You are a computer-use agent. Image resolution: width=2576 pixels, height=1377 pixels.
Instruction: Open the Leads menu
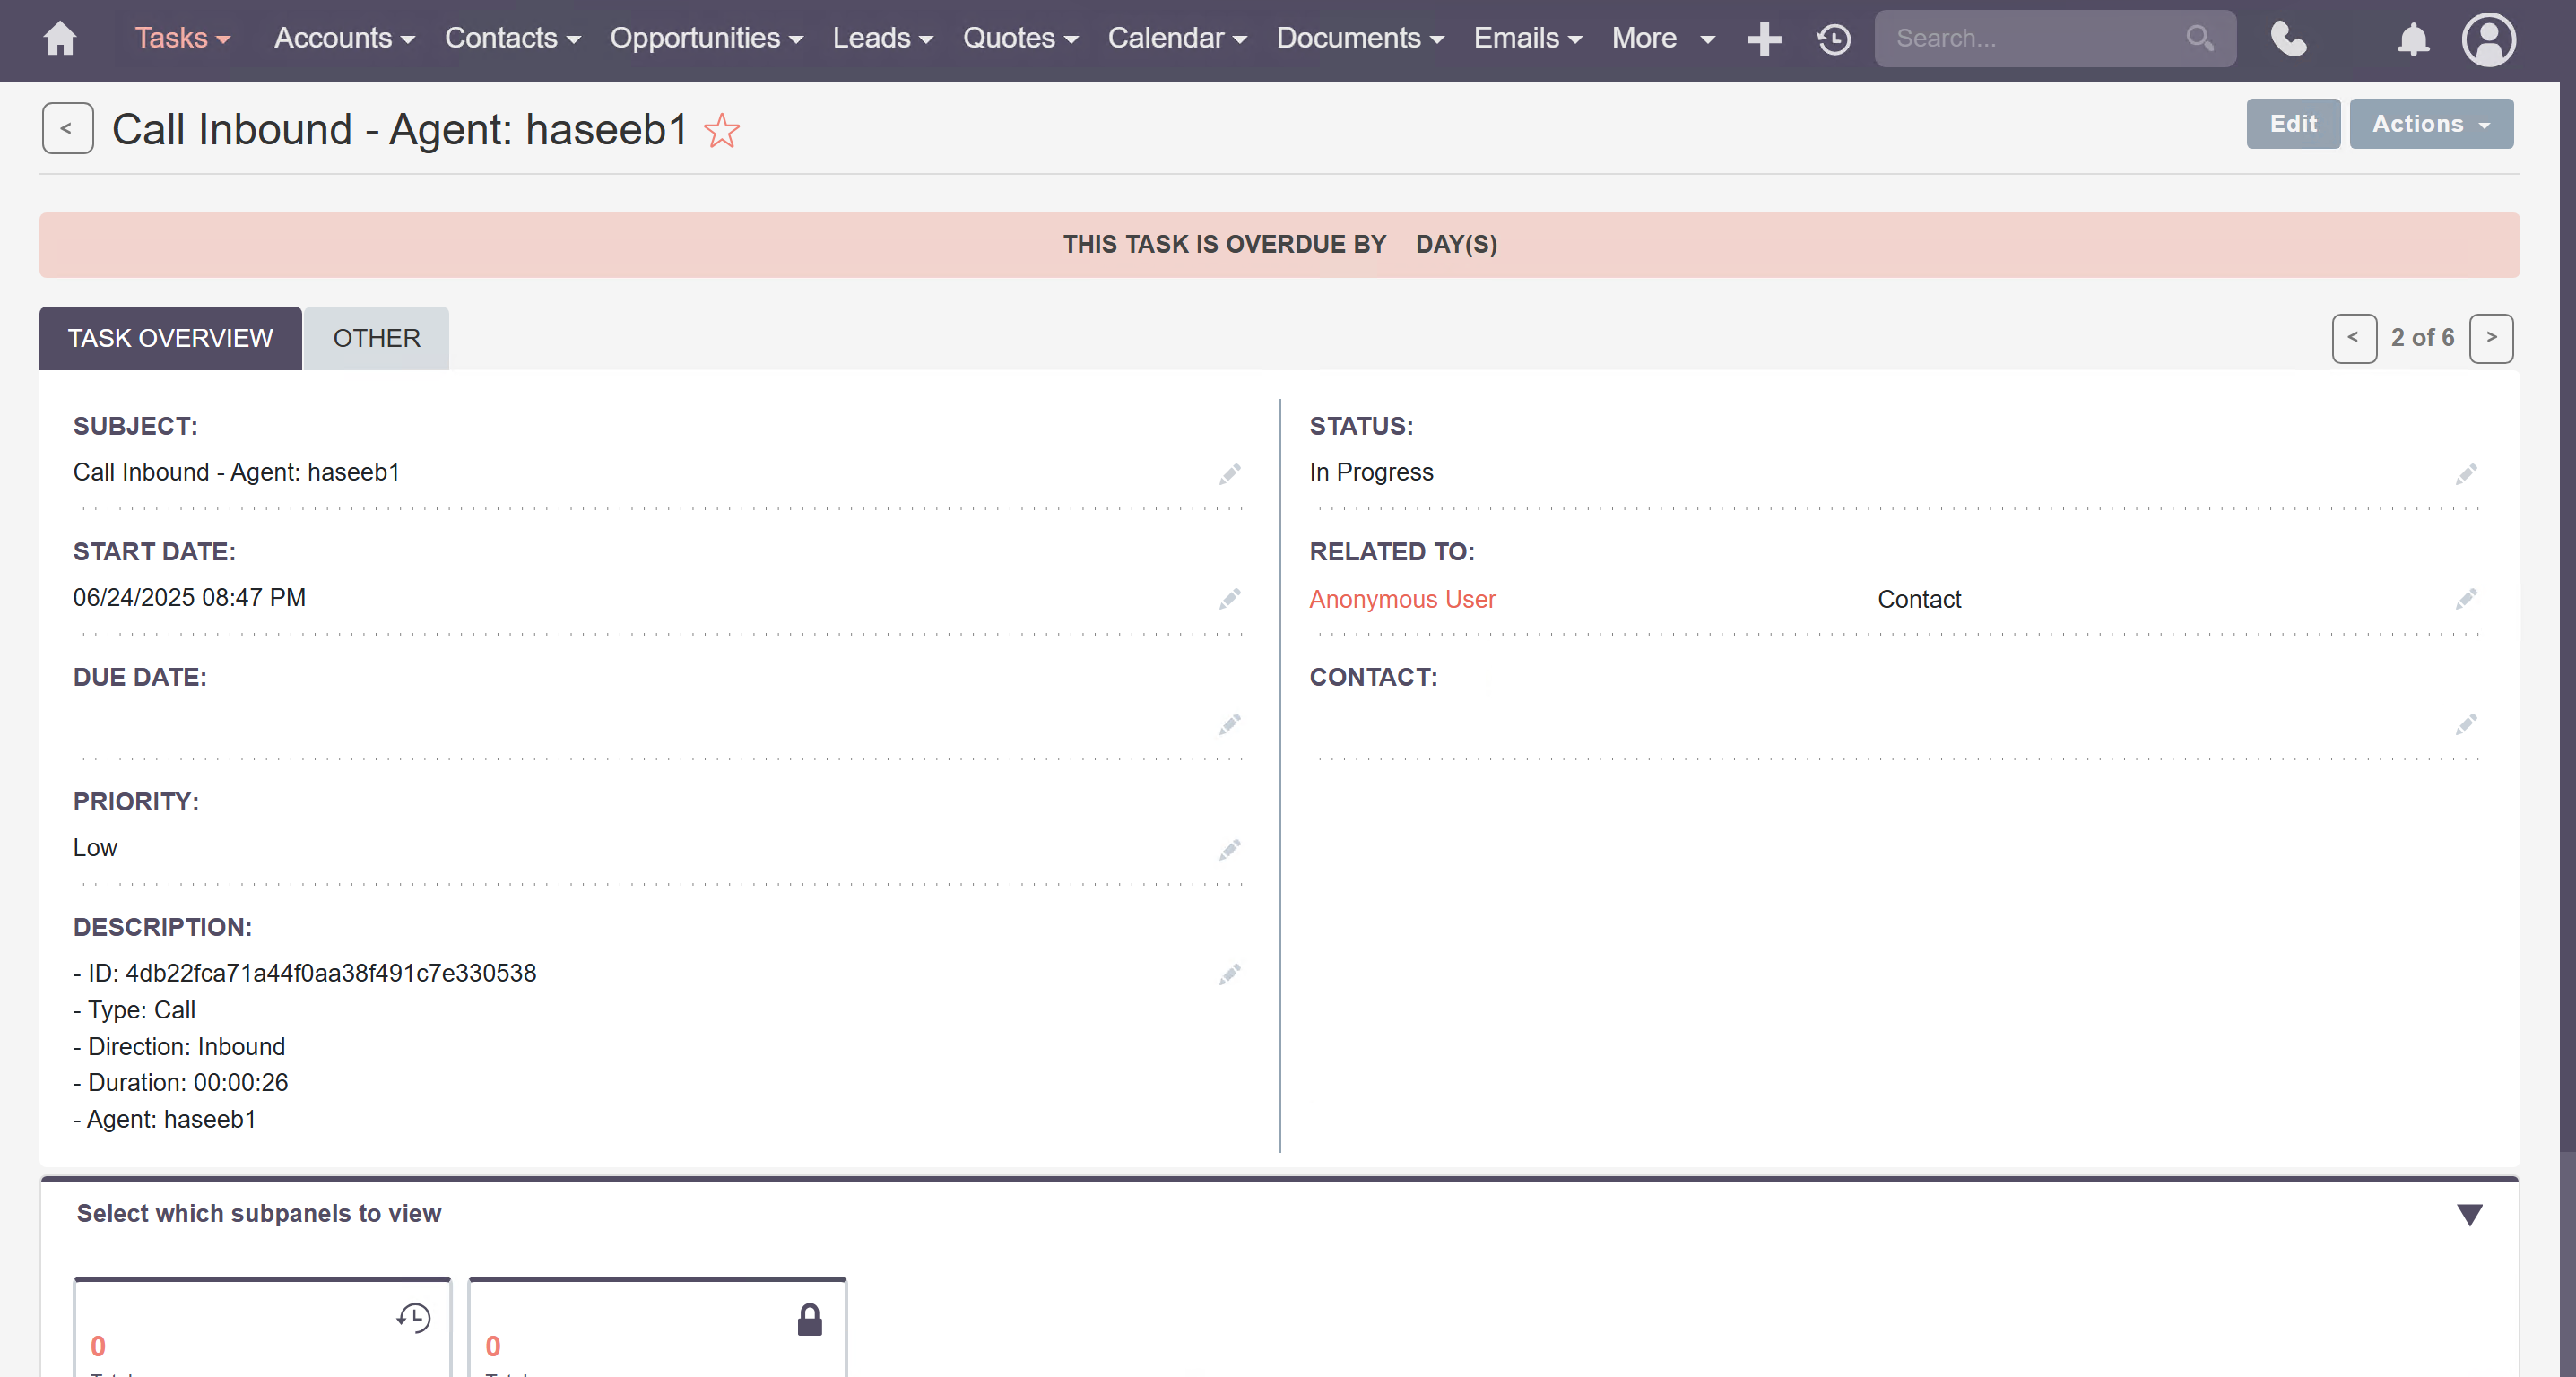pyautogui.click(x=882, y=39)
